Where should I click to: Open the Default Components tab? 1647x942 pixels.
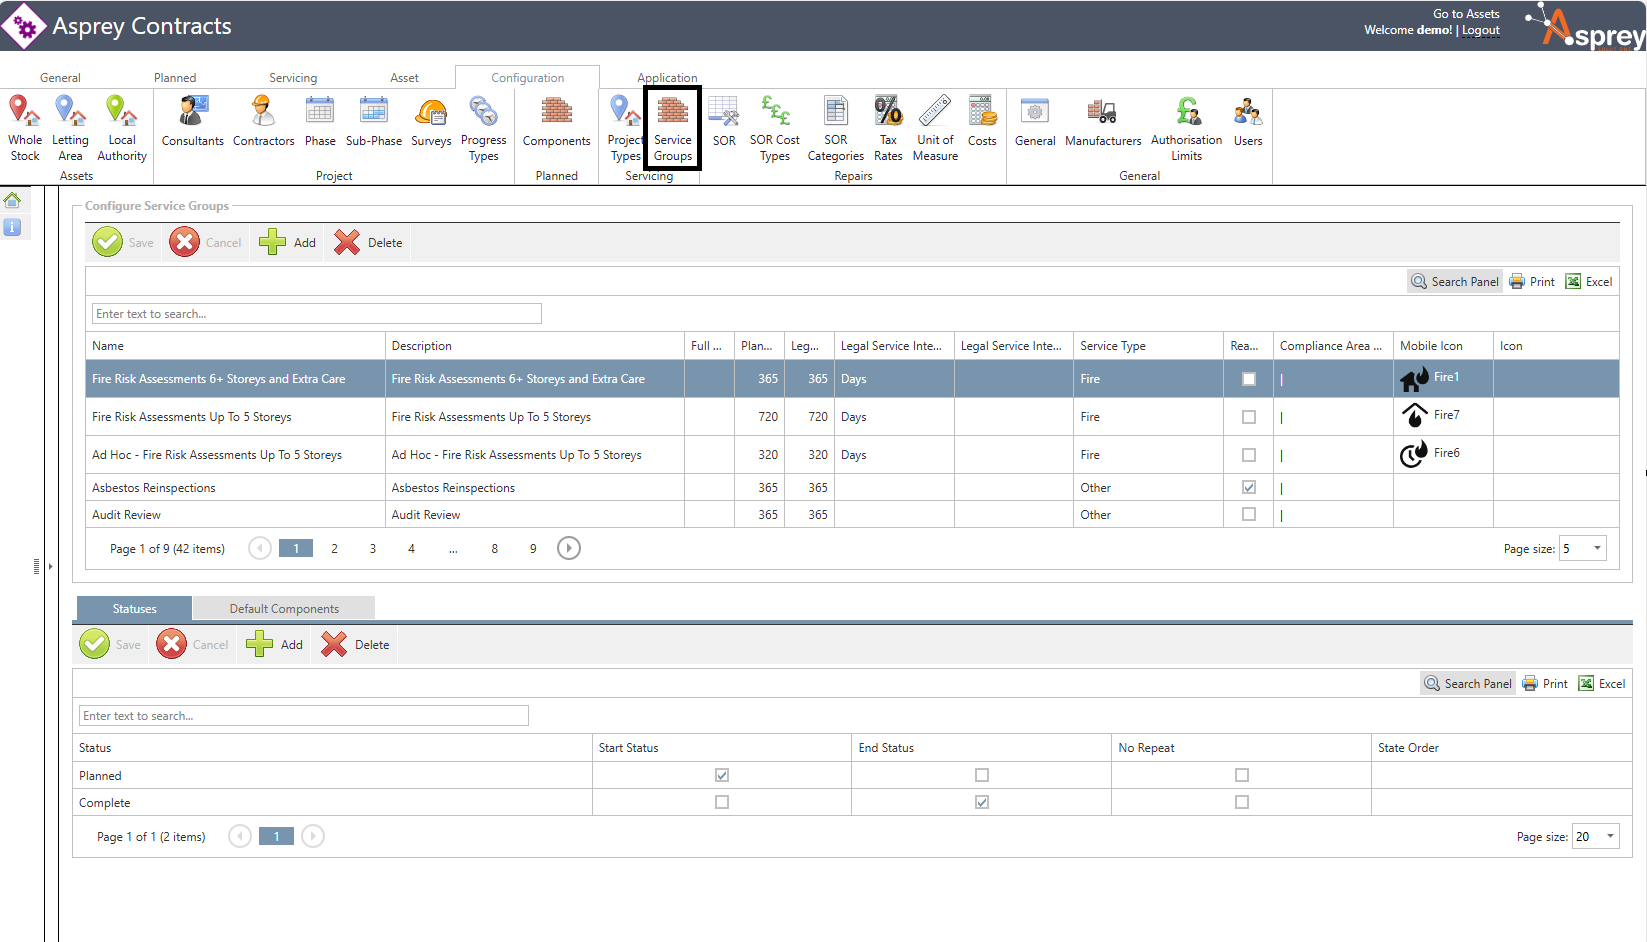coord(284,609)
